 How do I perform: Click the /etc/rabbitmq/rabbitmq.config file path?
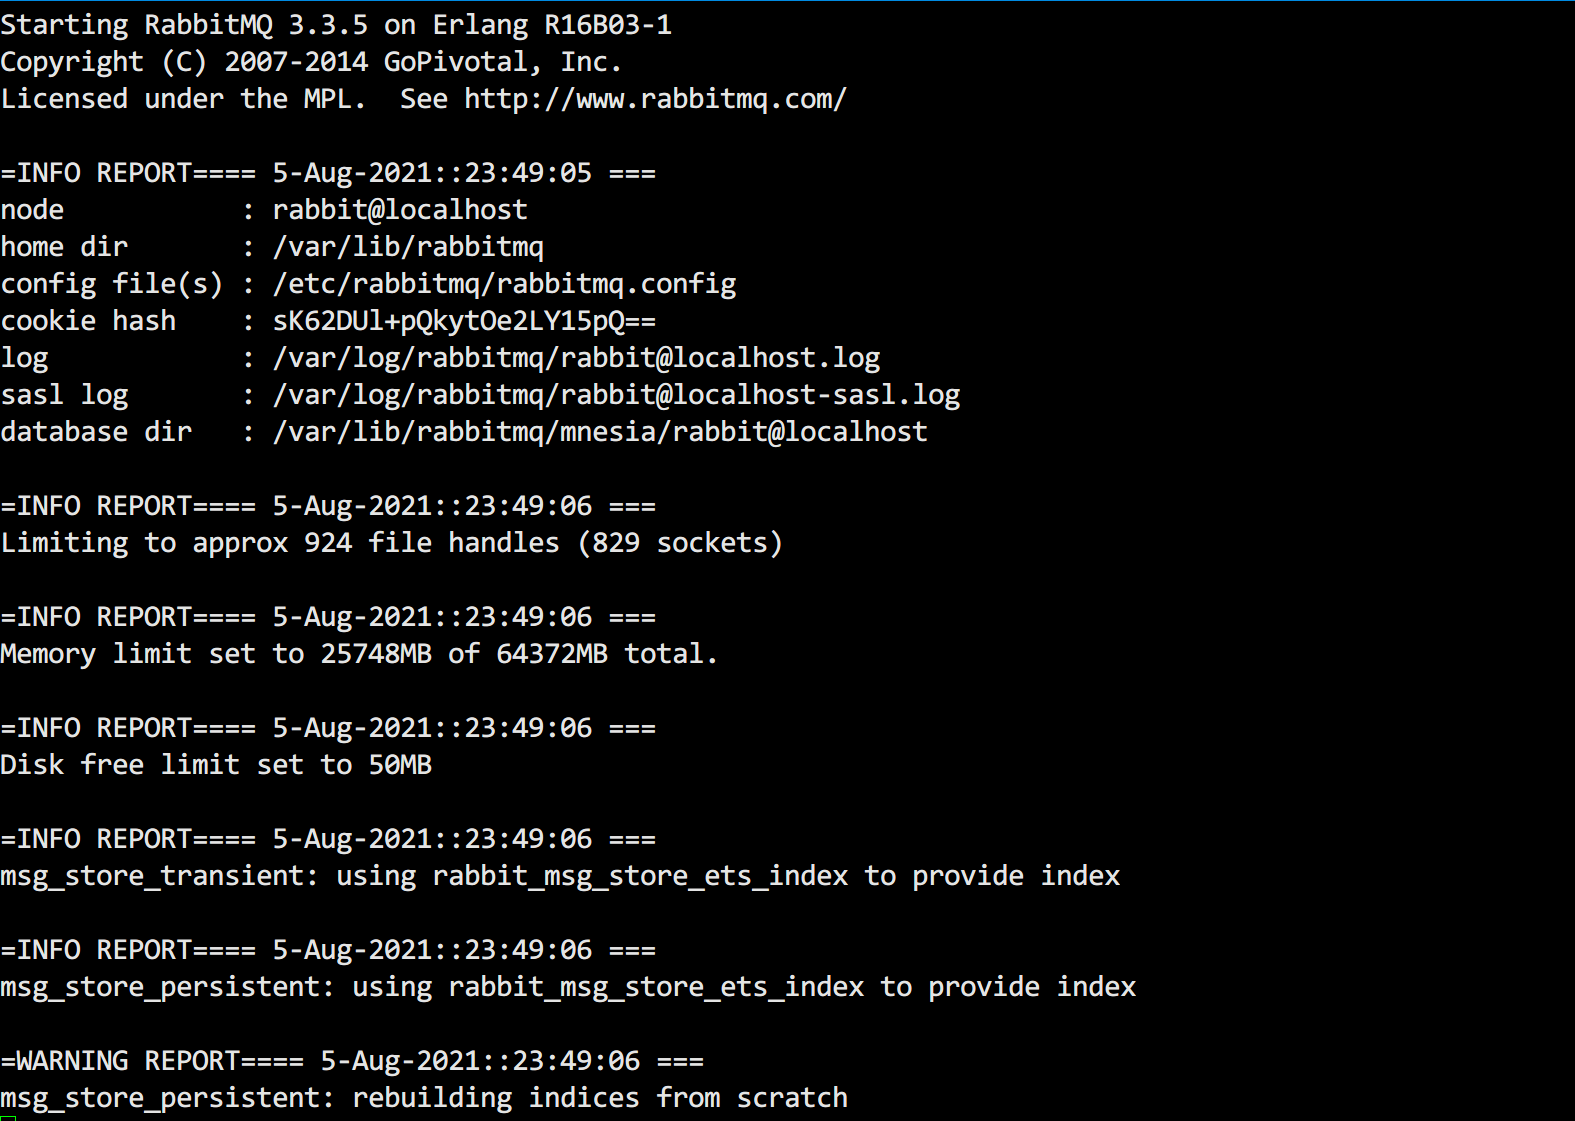(x=504, y=284)
